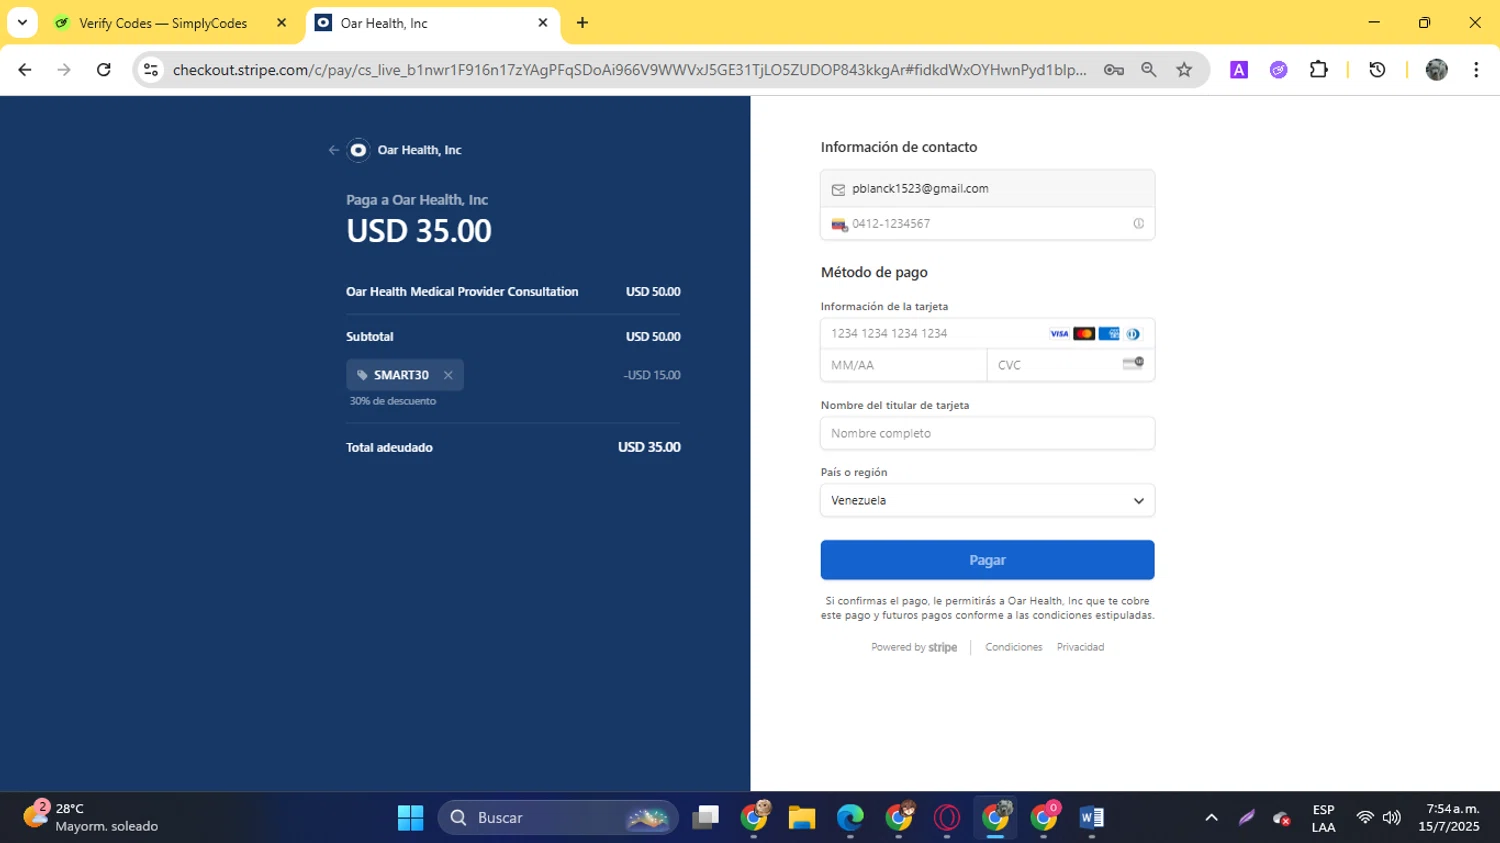Click the browser back button
This screenshot has width=1500, height=843.
point(25,70)
